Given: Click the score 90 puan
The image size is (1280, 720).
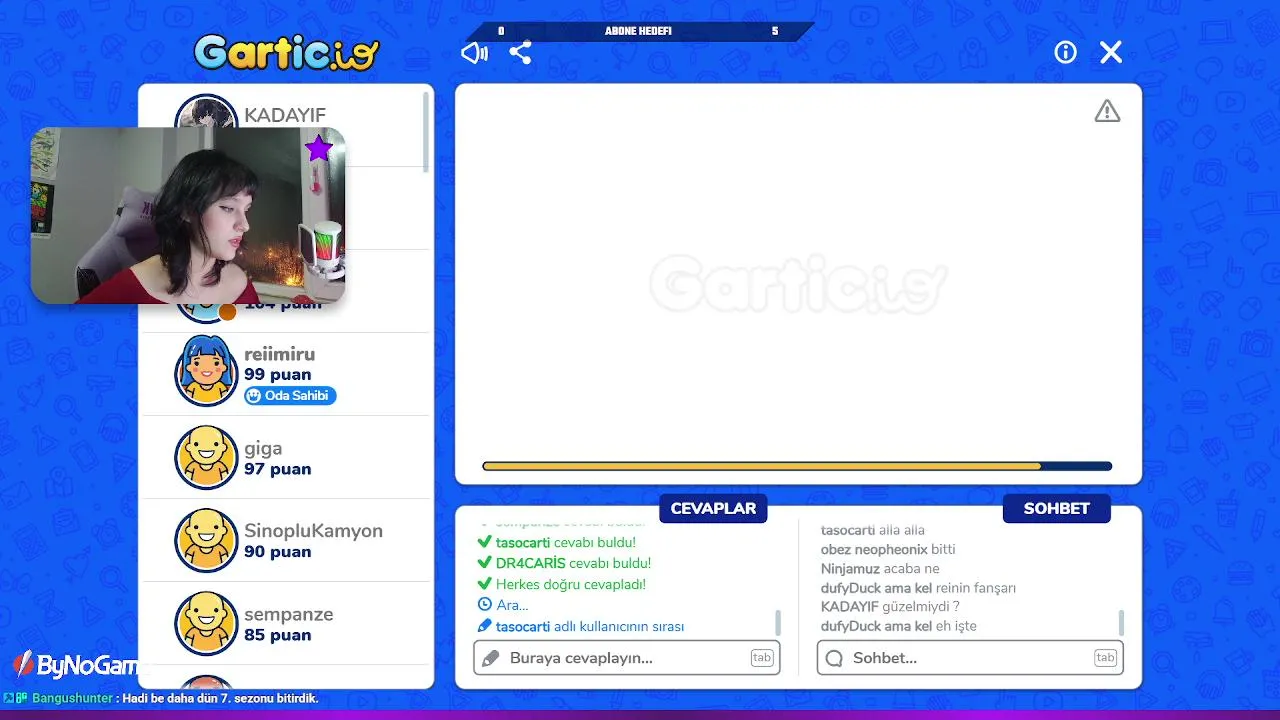Looking at the screenshot, I should point(278,552).
